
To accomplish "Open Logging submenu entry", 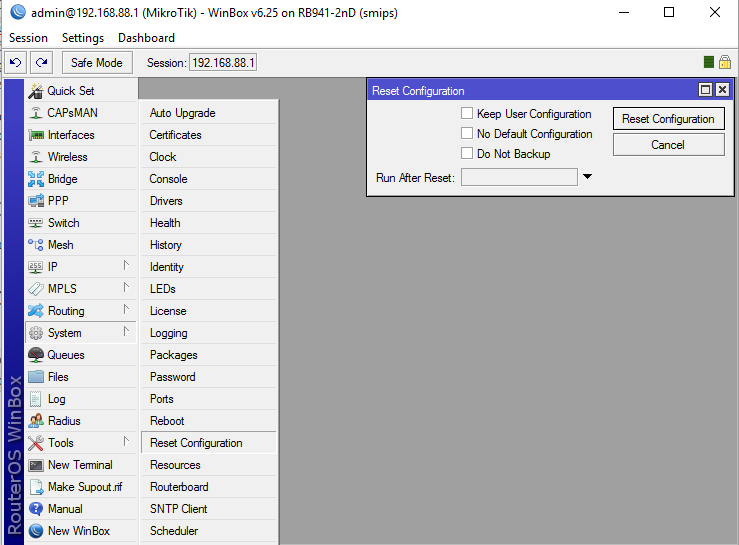I will (209, 333).
